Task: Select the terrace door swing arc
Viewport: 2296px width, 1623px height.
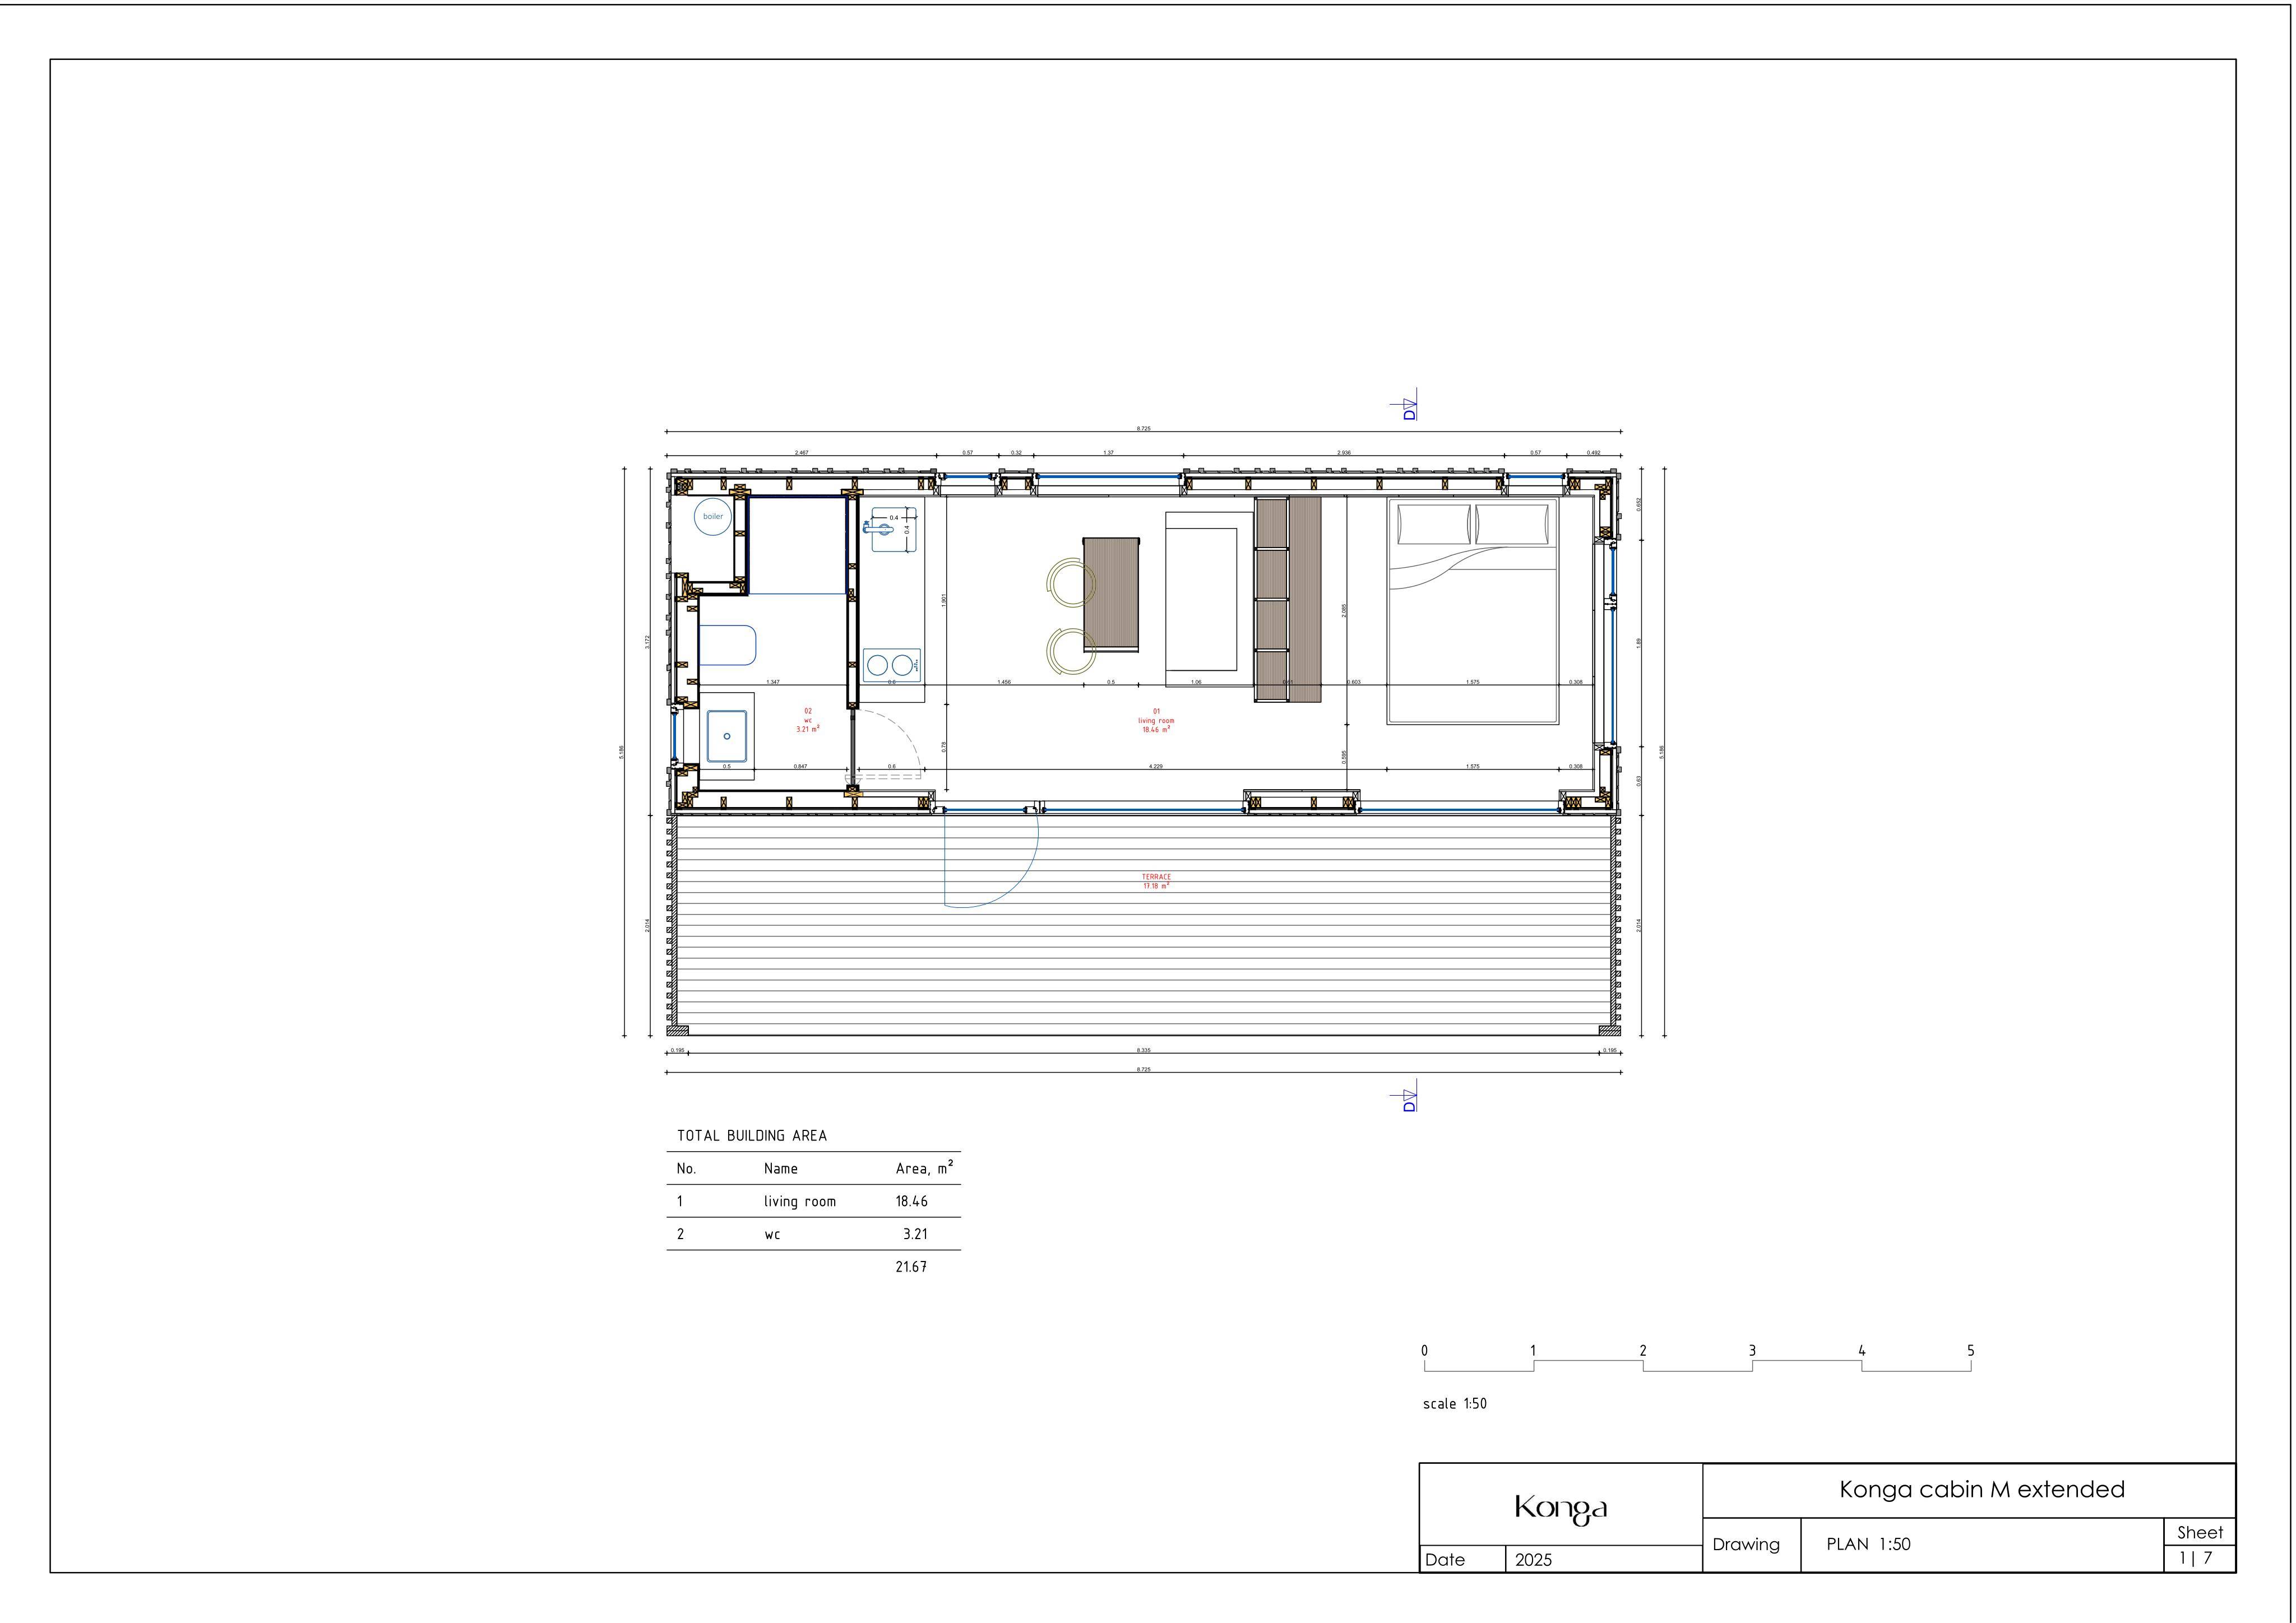Action: (x=992, y=860)
